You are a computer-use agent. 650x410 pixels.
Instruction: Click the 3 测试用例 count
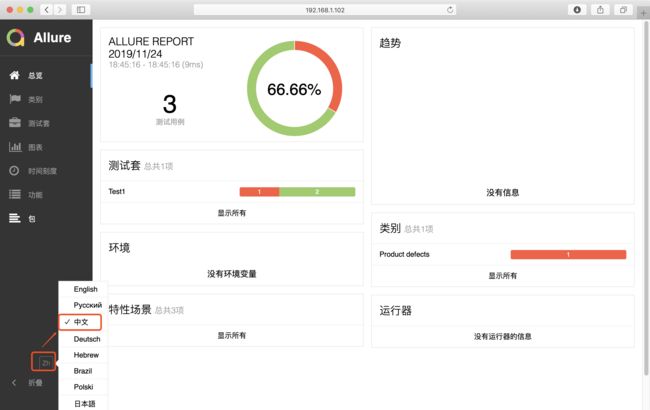(170, 109)
